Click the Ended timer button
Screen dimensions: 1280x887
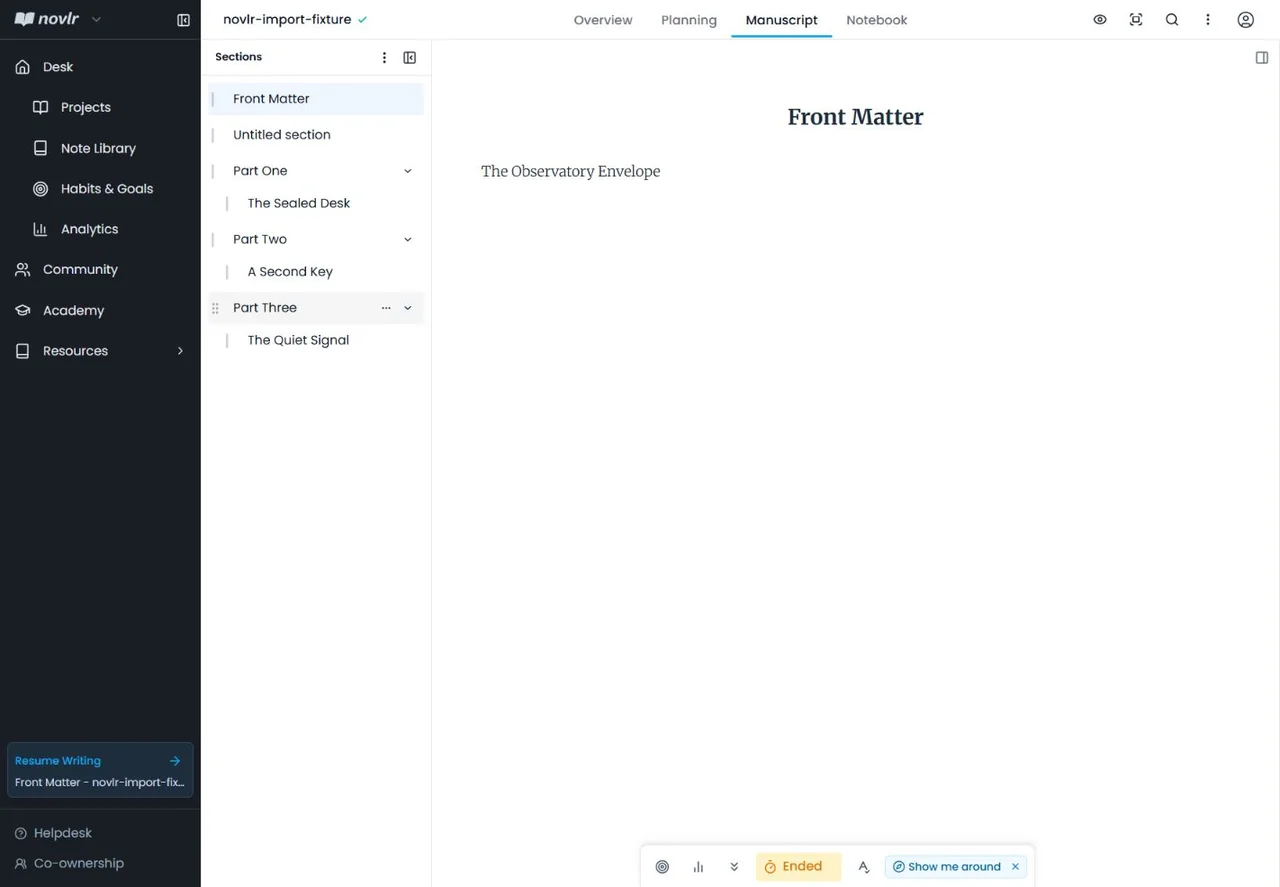pyautogui.click(x=798, y=867)
